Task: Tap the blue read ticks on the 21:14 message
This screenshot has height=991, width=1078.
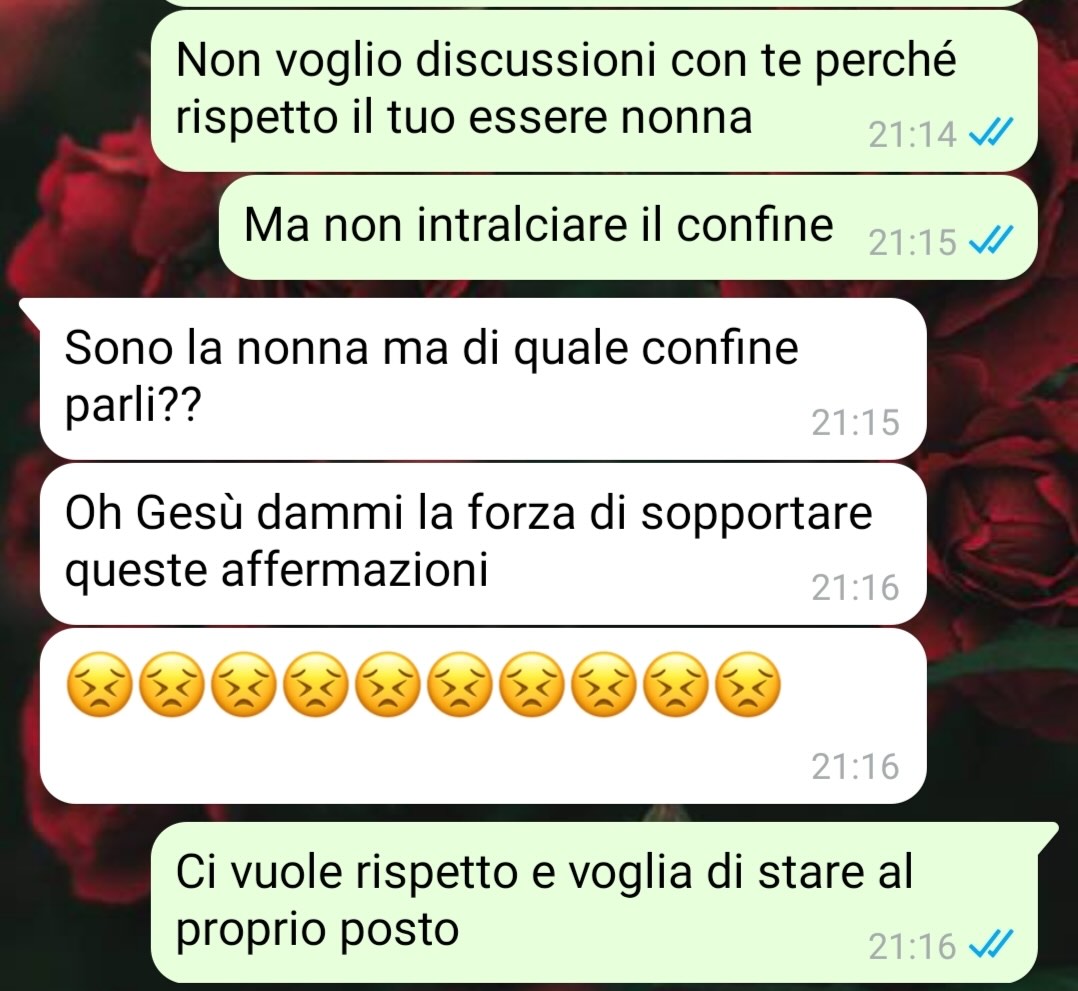Action: 991,132
